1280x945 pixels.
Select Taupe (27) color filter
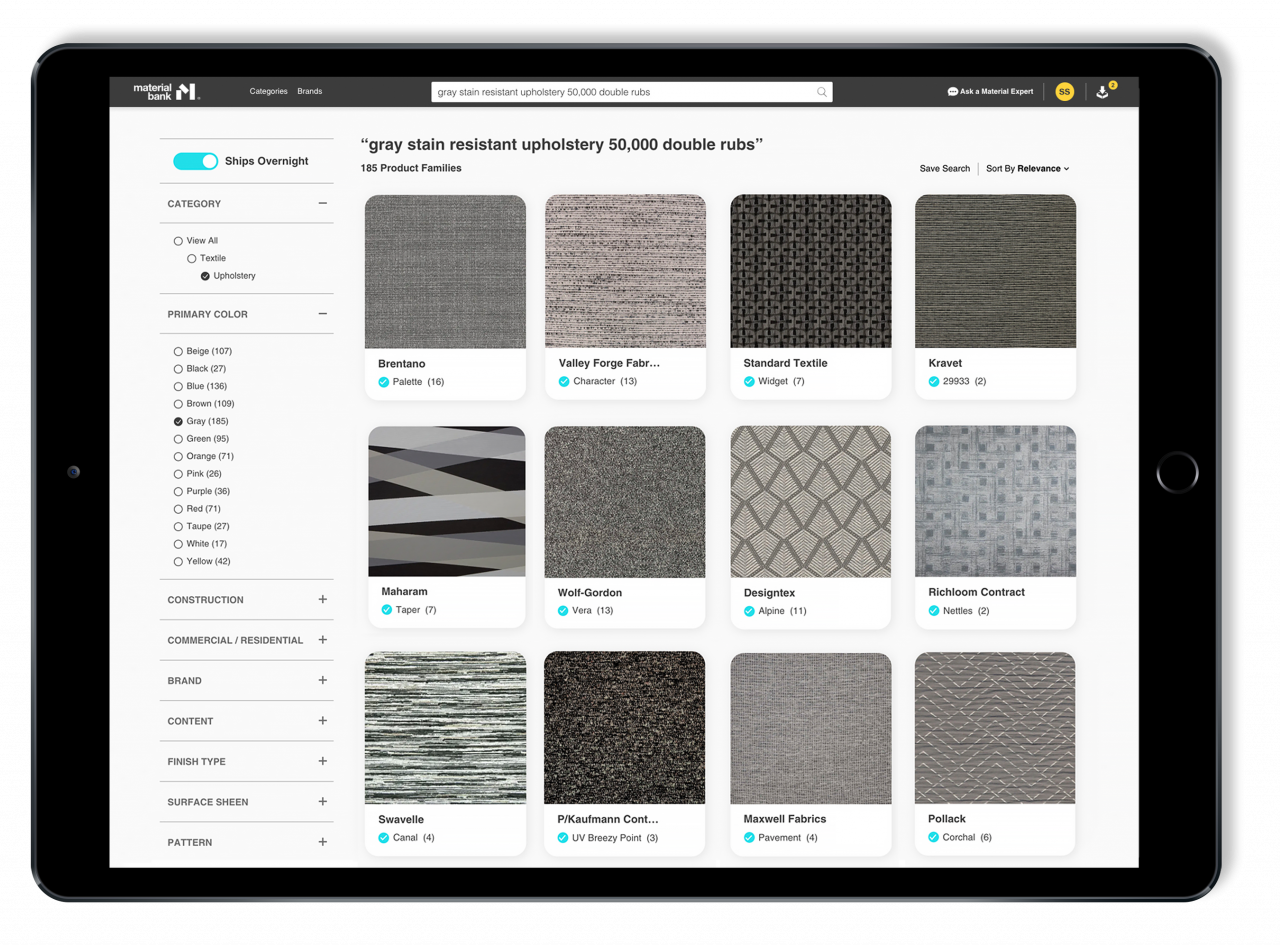(x=179, y=527)
